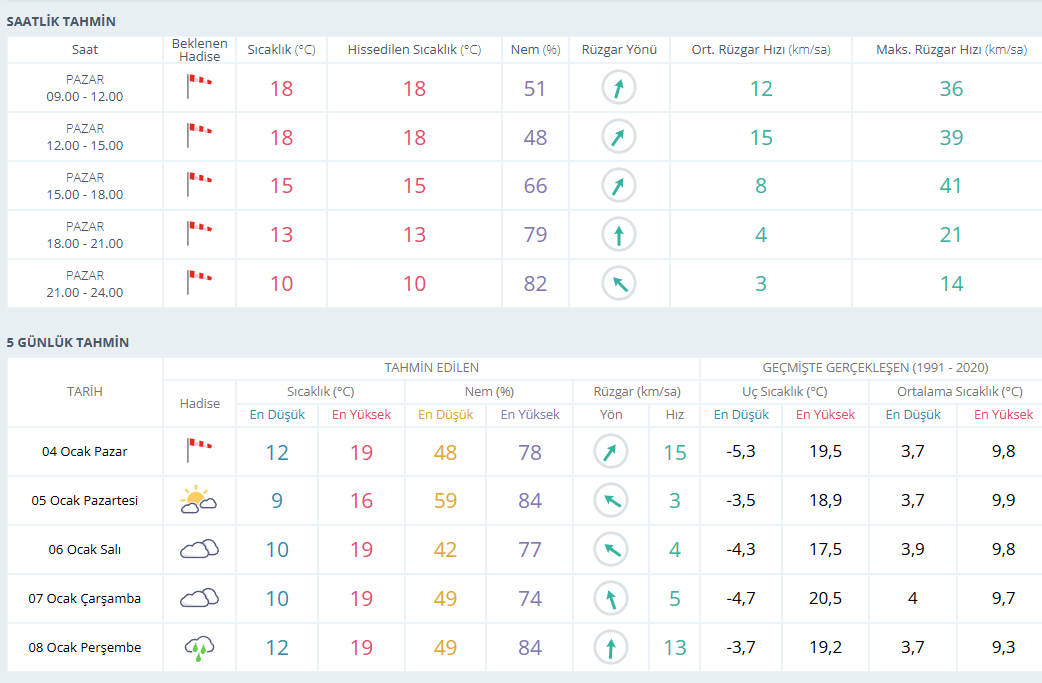
Task: Click the windsock icon for Pazar 15.00 - 18.00
Action: click(199, 185)
